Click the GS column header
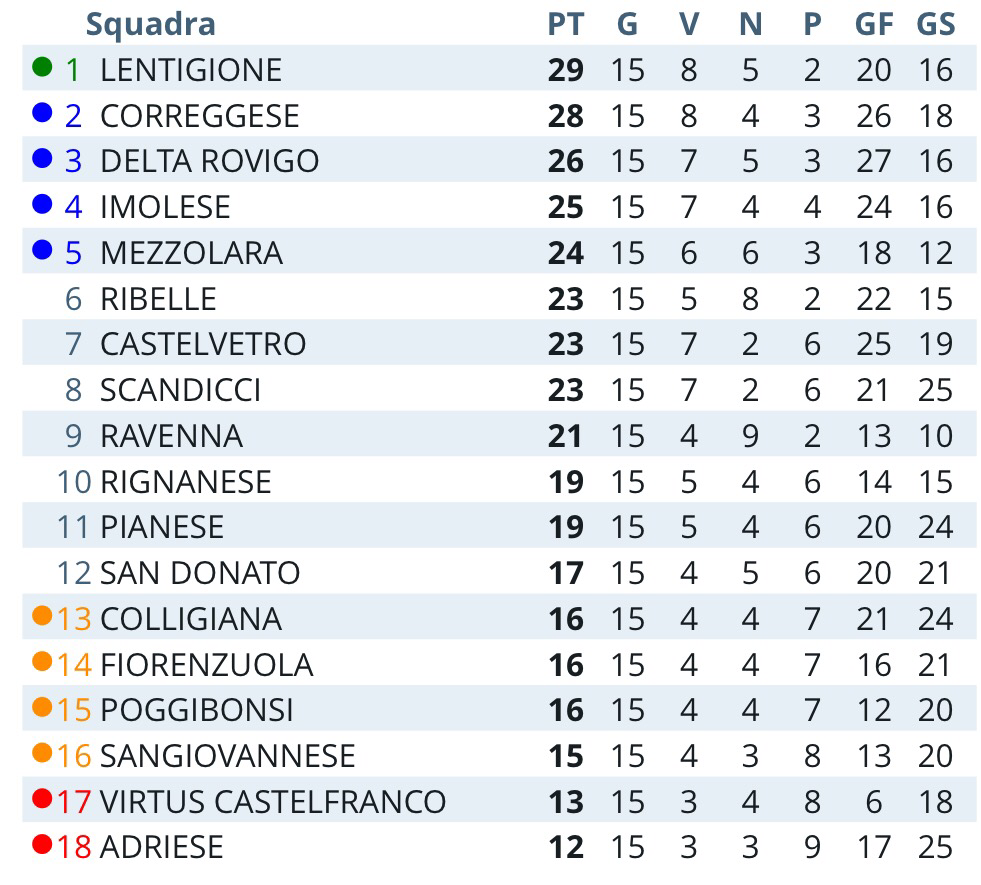This screenshot has width=981, height=885. click(936, 24)
